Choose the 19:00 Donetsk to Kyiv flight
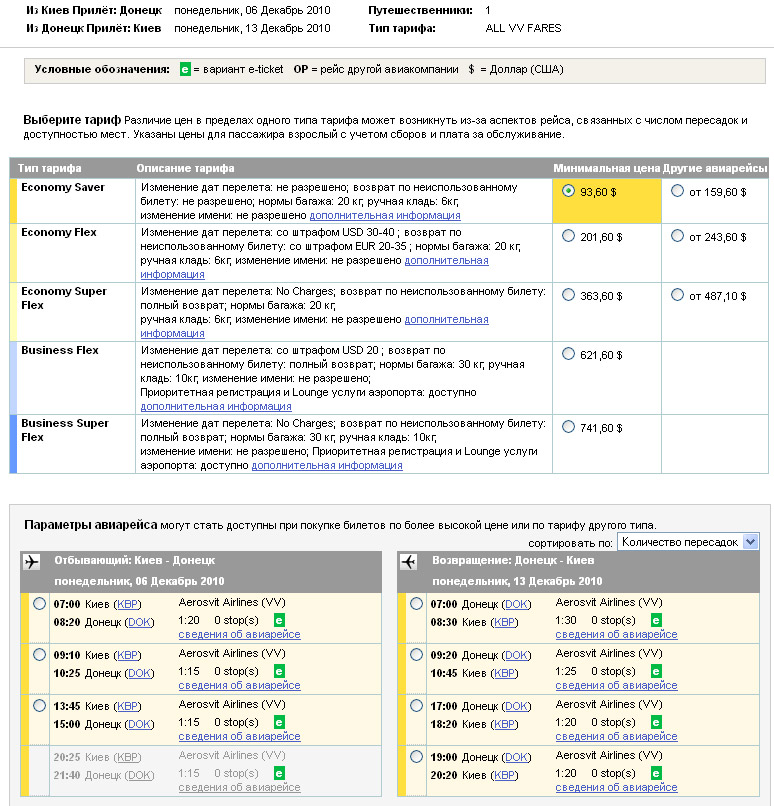Screen dimensions: 774x806 click(x=416, y=756)
